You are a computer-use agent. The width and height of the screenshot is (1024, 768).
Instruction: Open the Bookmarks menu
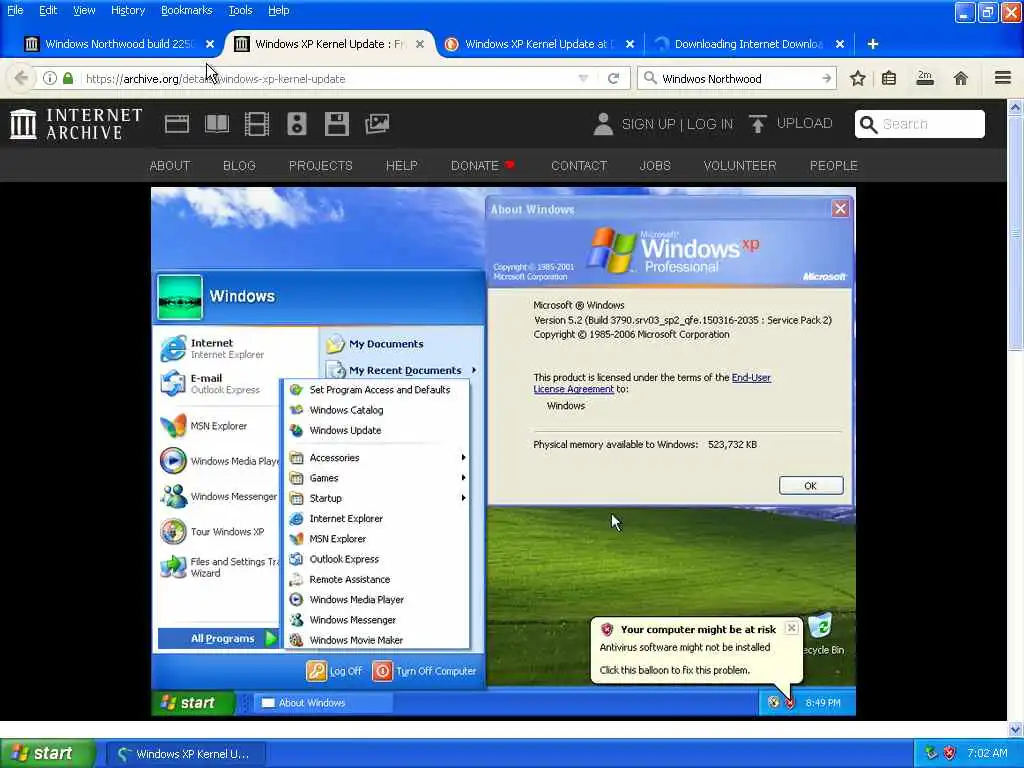tap(187, 10)
